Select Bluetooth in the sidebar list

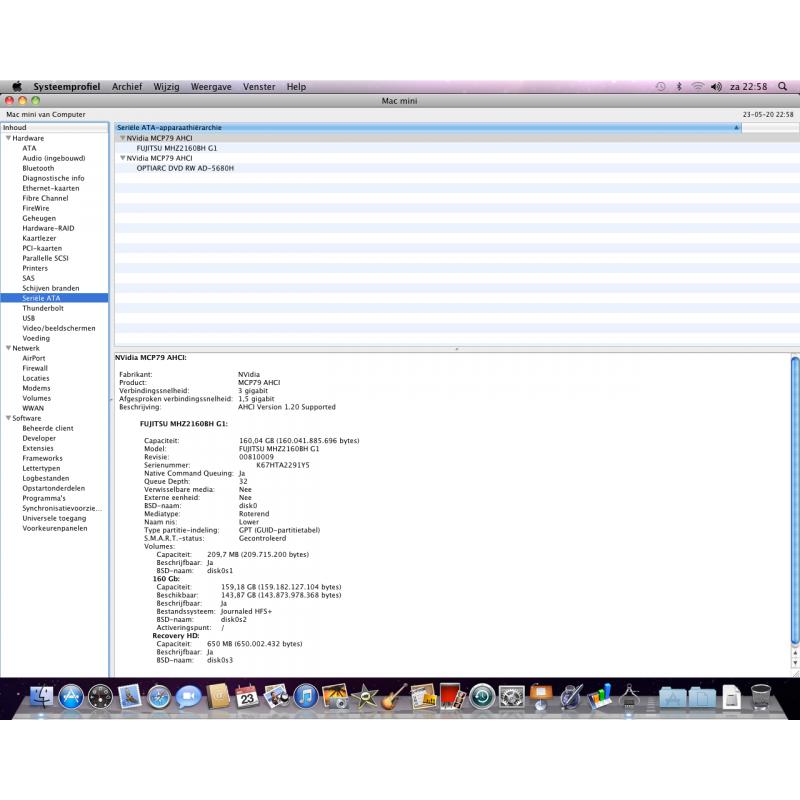point(38,168)
